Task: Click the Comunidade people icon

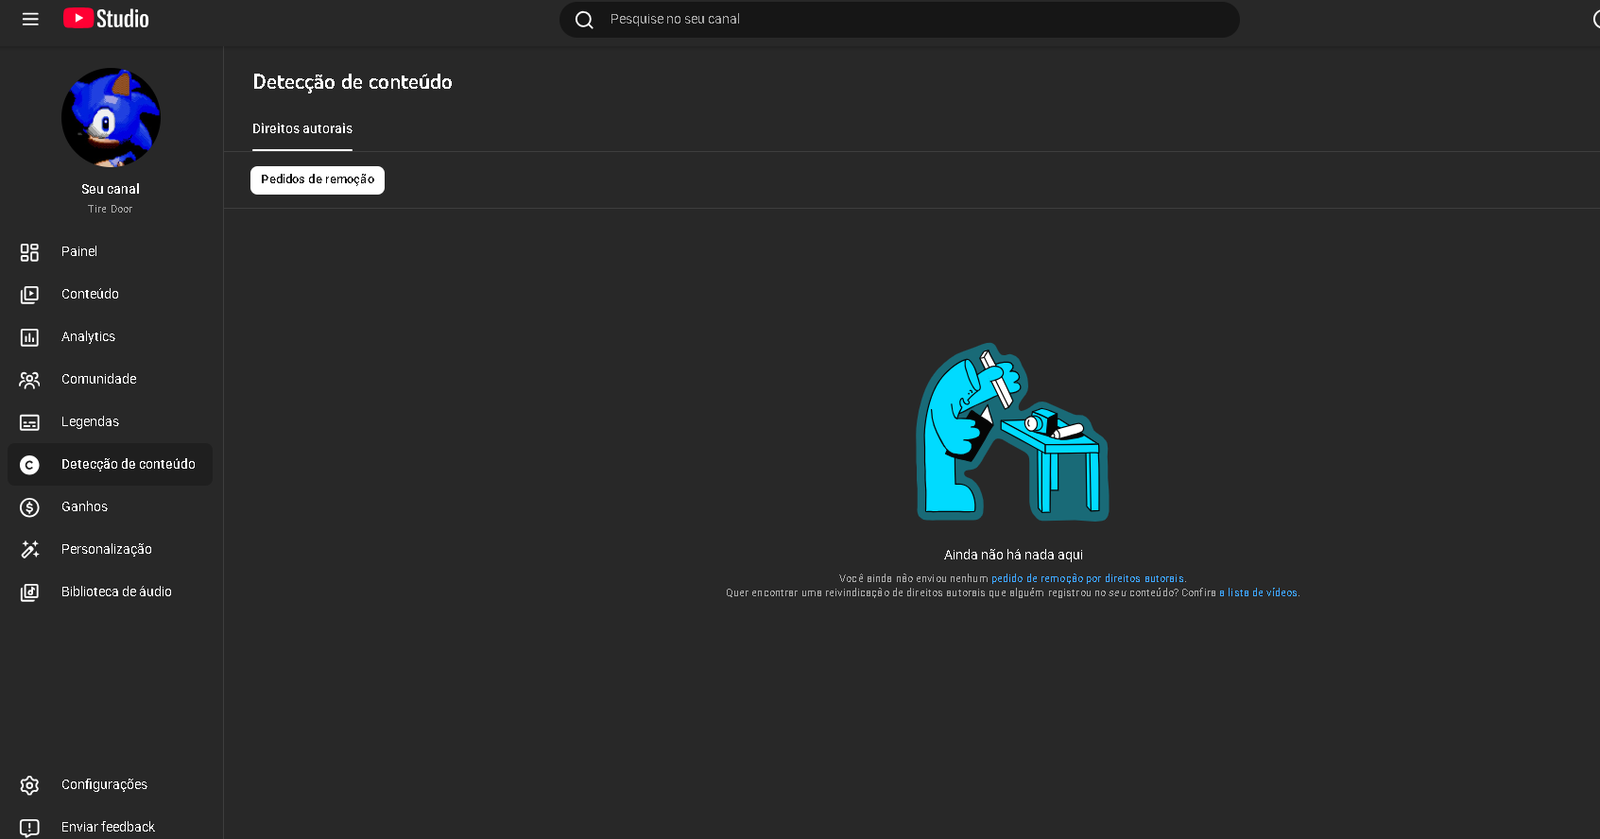Action: point(30,380)
